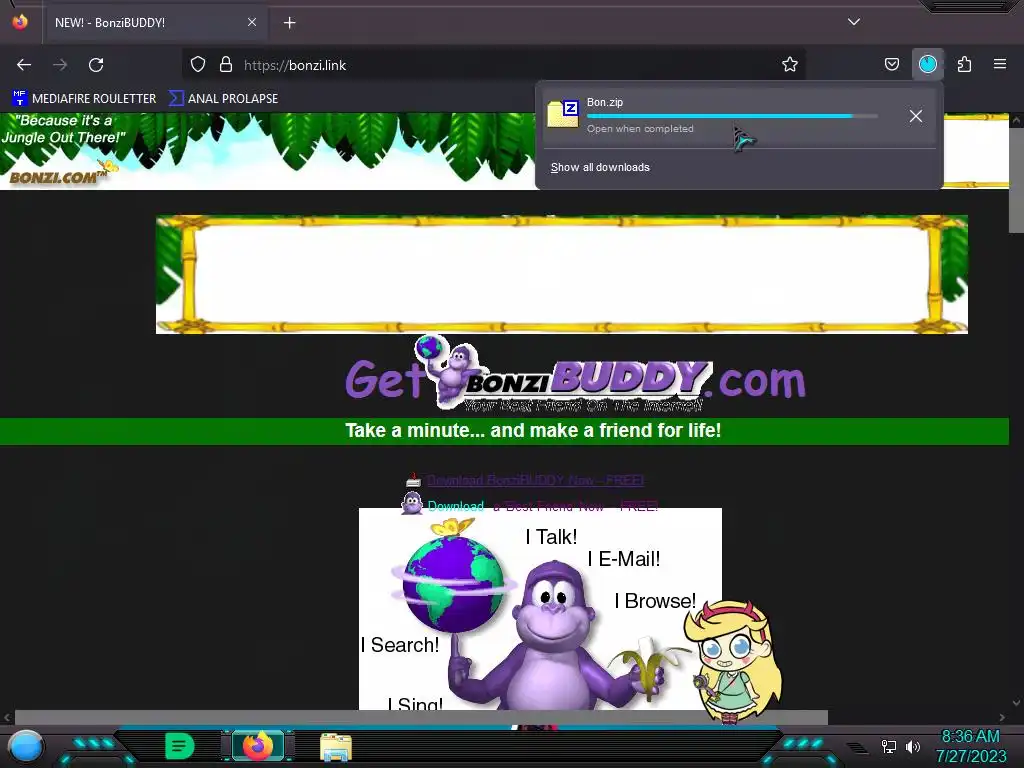Open MEDIAFIRE ROULETTER bookmark

point(84,99)
